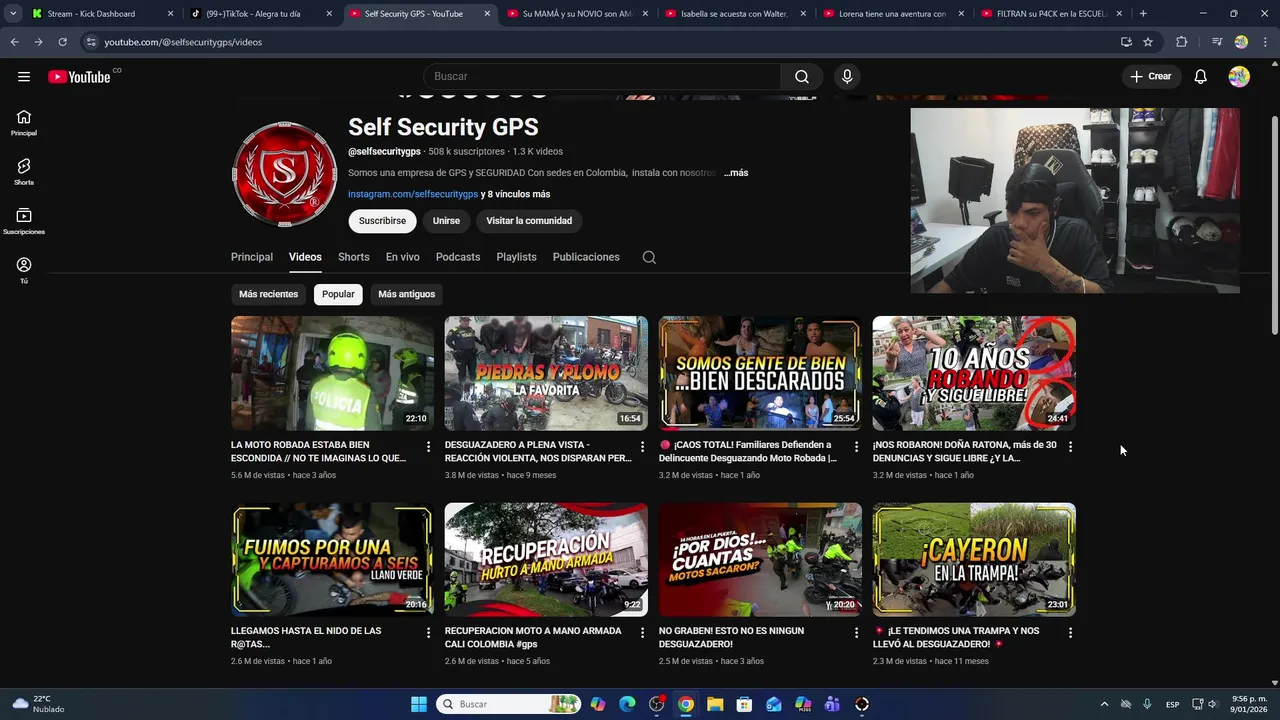Start voice search with the microphone icon

(x=847, y=77)
